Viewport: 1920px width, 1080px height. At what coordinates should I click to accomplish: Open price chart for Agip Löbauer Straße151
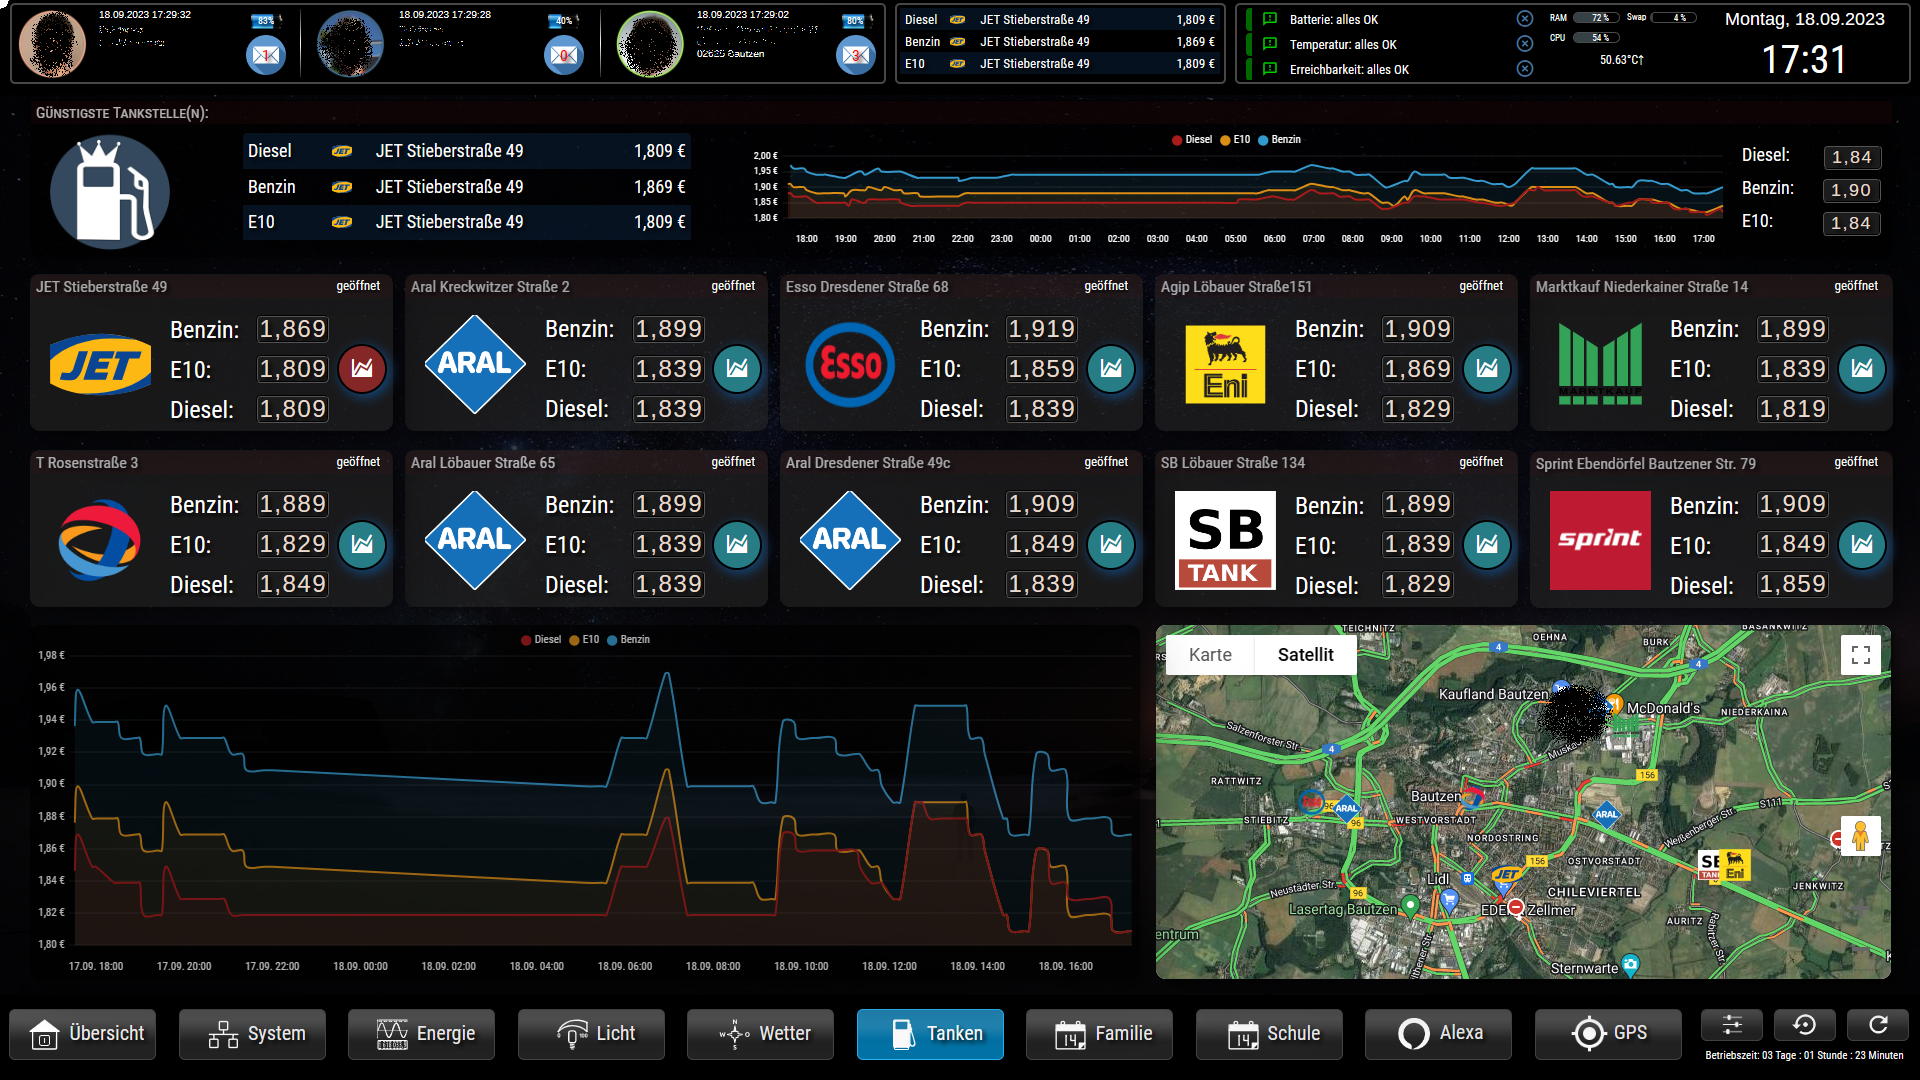[x=1487, y=369]
